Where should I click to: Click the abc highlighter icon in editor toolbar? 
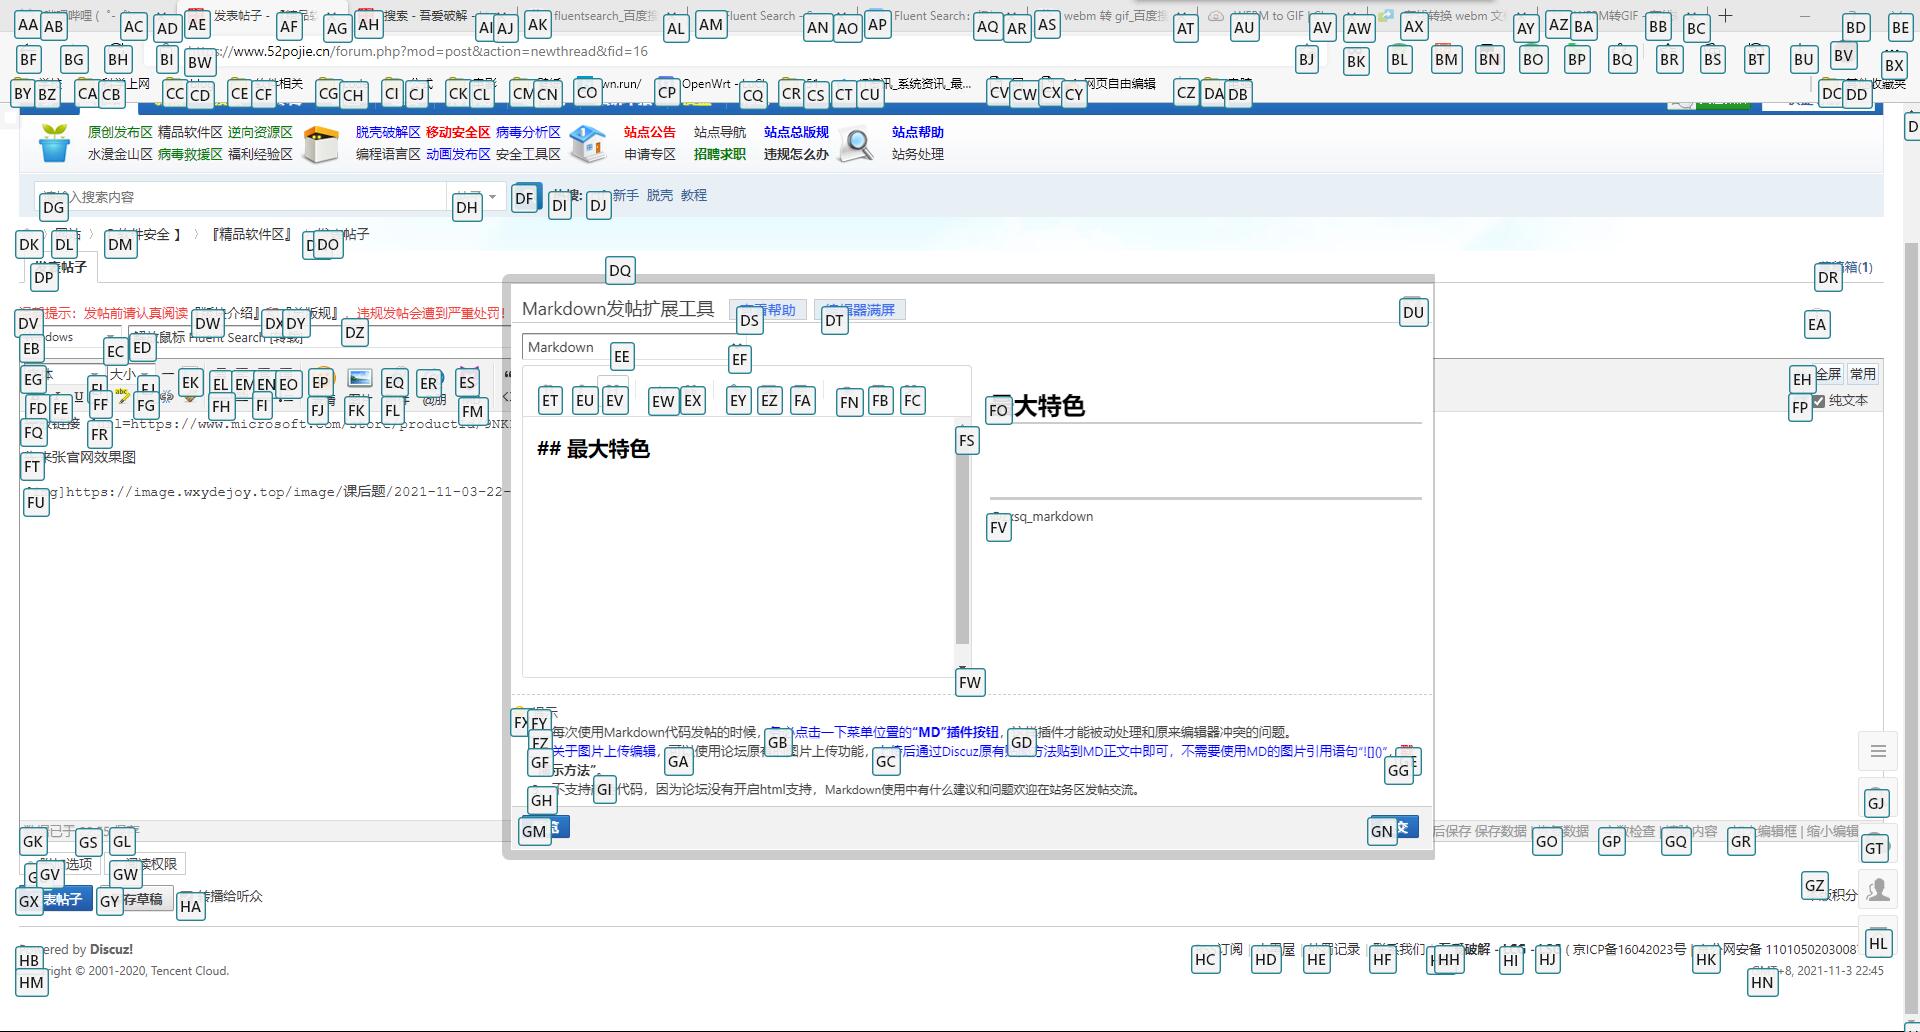123,398
